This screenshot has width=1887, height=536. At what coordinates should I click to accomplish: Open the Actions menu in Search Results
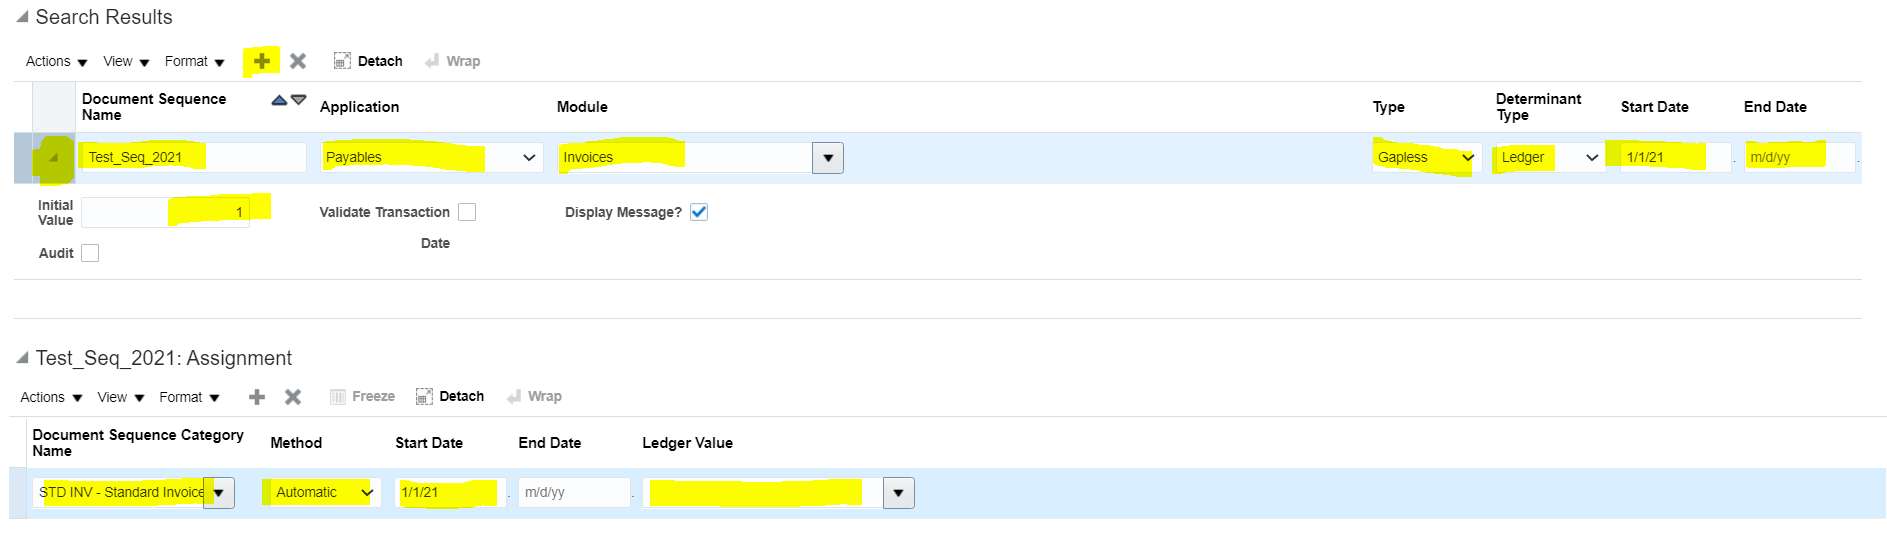click(56, 62)
